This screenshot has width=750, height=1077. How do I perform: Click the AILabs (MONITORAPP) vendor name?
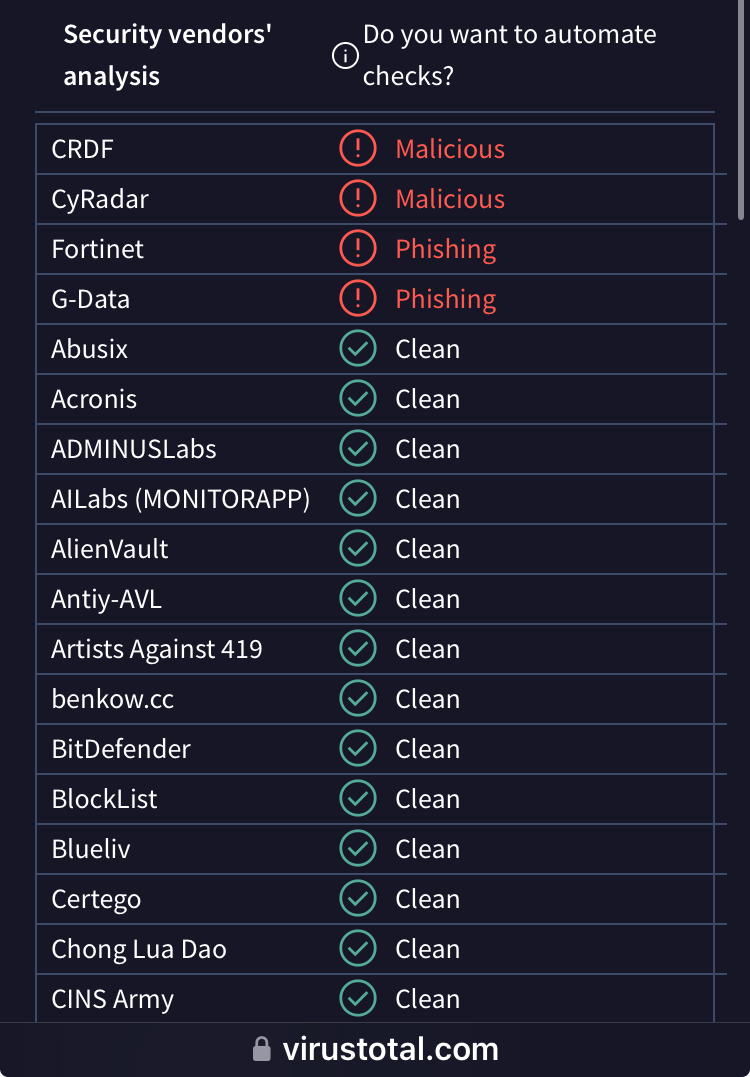pyautogui.click(x=180, y=499)
